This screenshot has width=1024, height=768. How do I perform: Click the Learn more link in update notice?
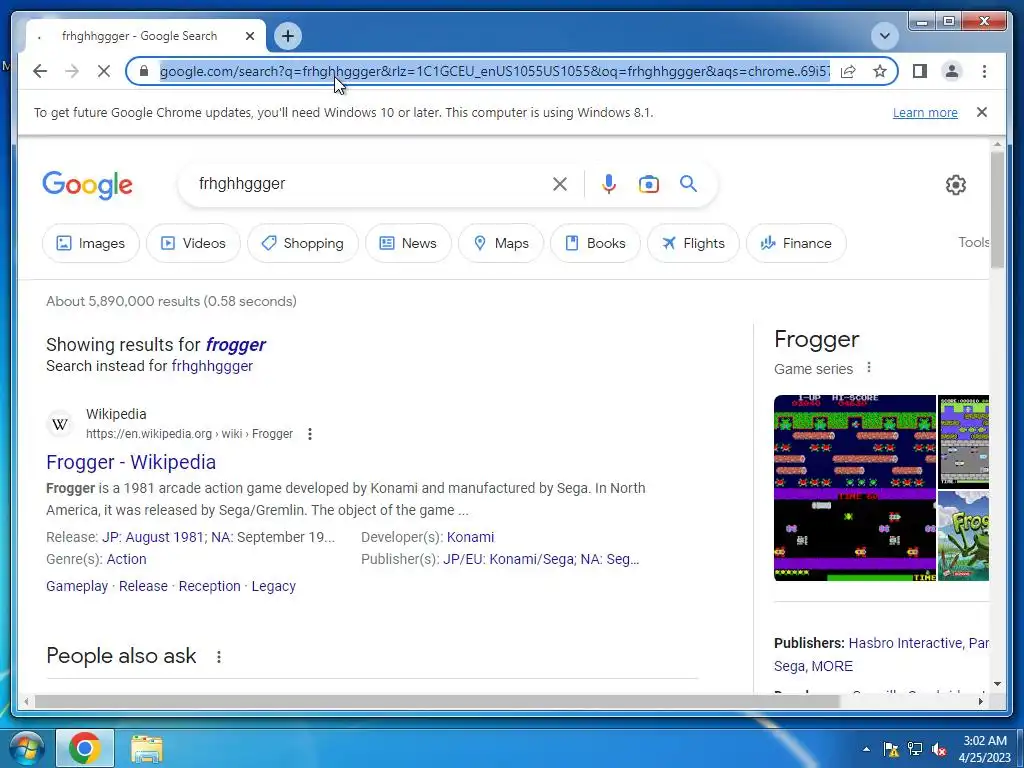tap(925, 112)
